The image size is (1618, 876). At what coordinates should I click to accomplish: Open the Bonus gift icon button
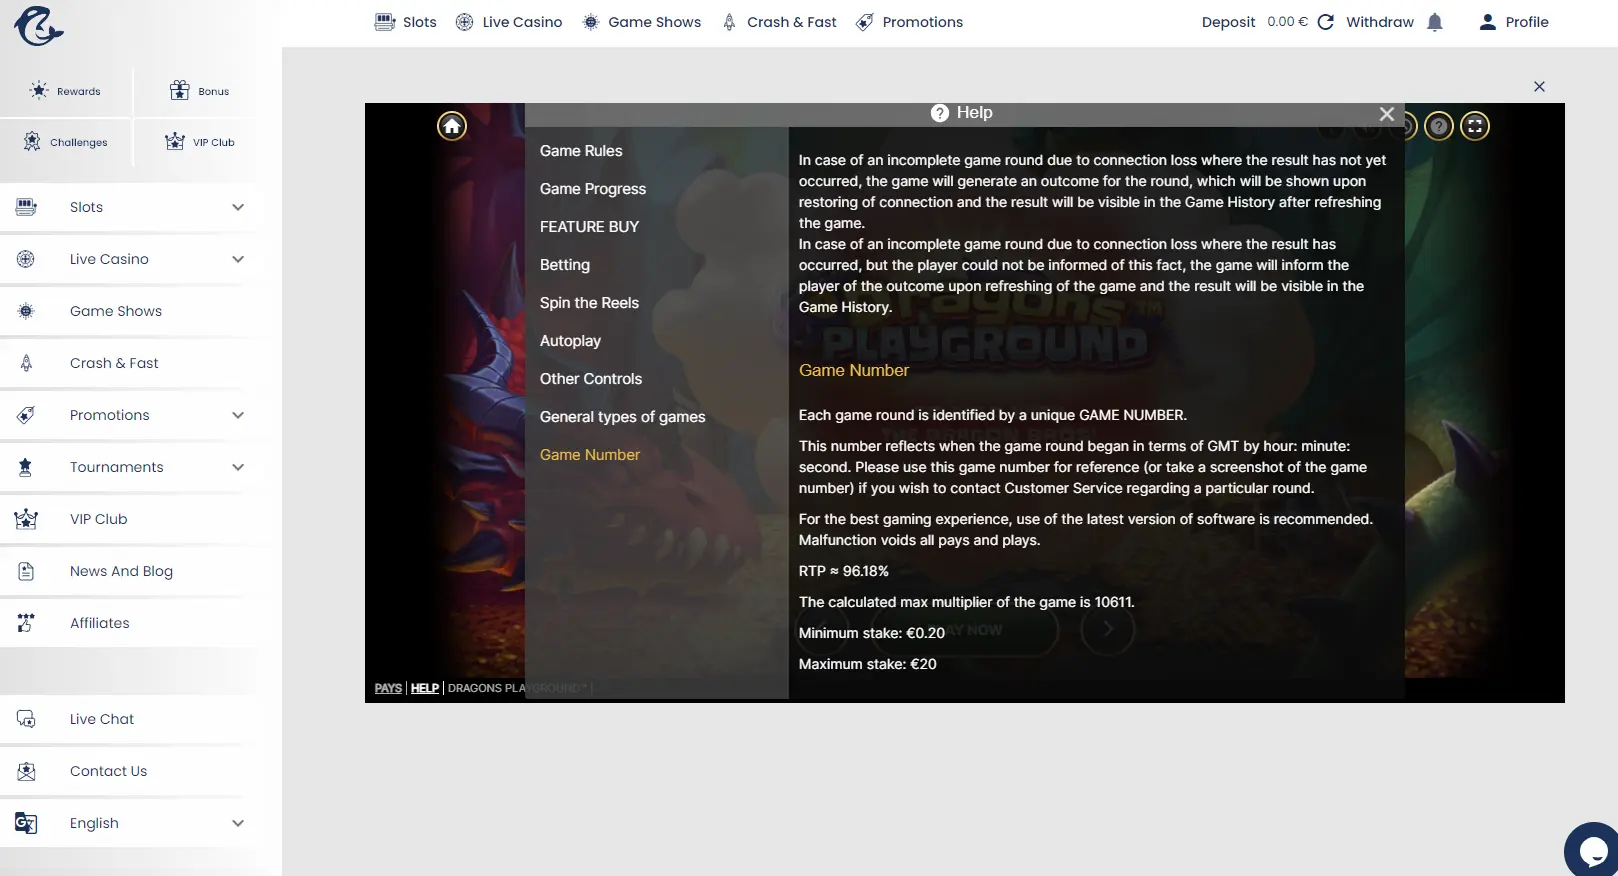pos(199,91)
